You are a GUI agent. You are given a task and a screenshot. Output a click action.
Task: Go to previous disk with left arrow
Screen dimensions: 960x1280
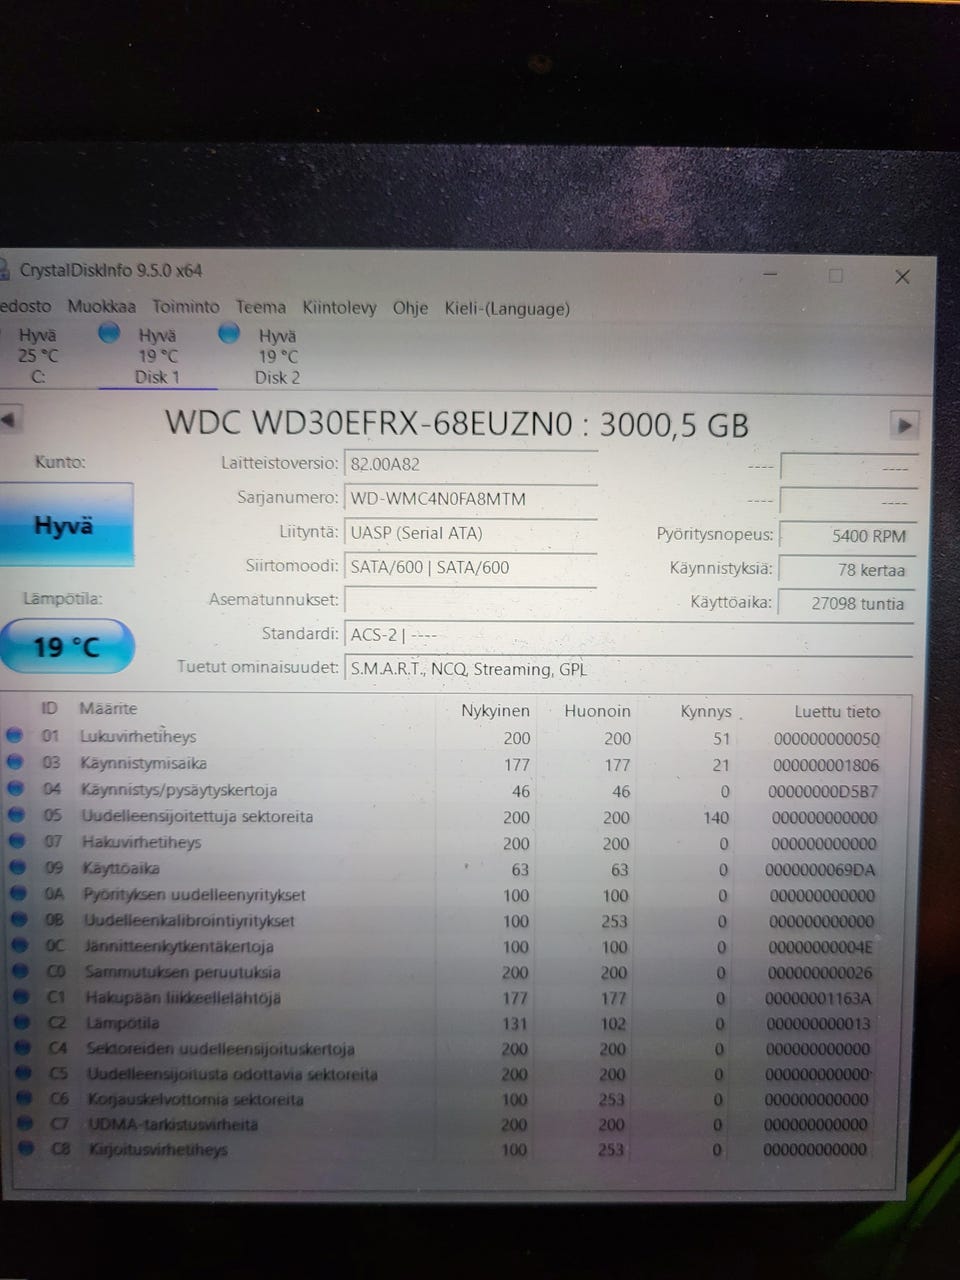point(8,419)
